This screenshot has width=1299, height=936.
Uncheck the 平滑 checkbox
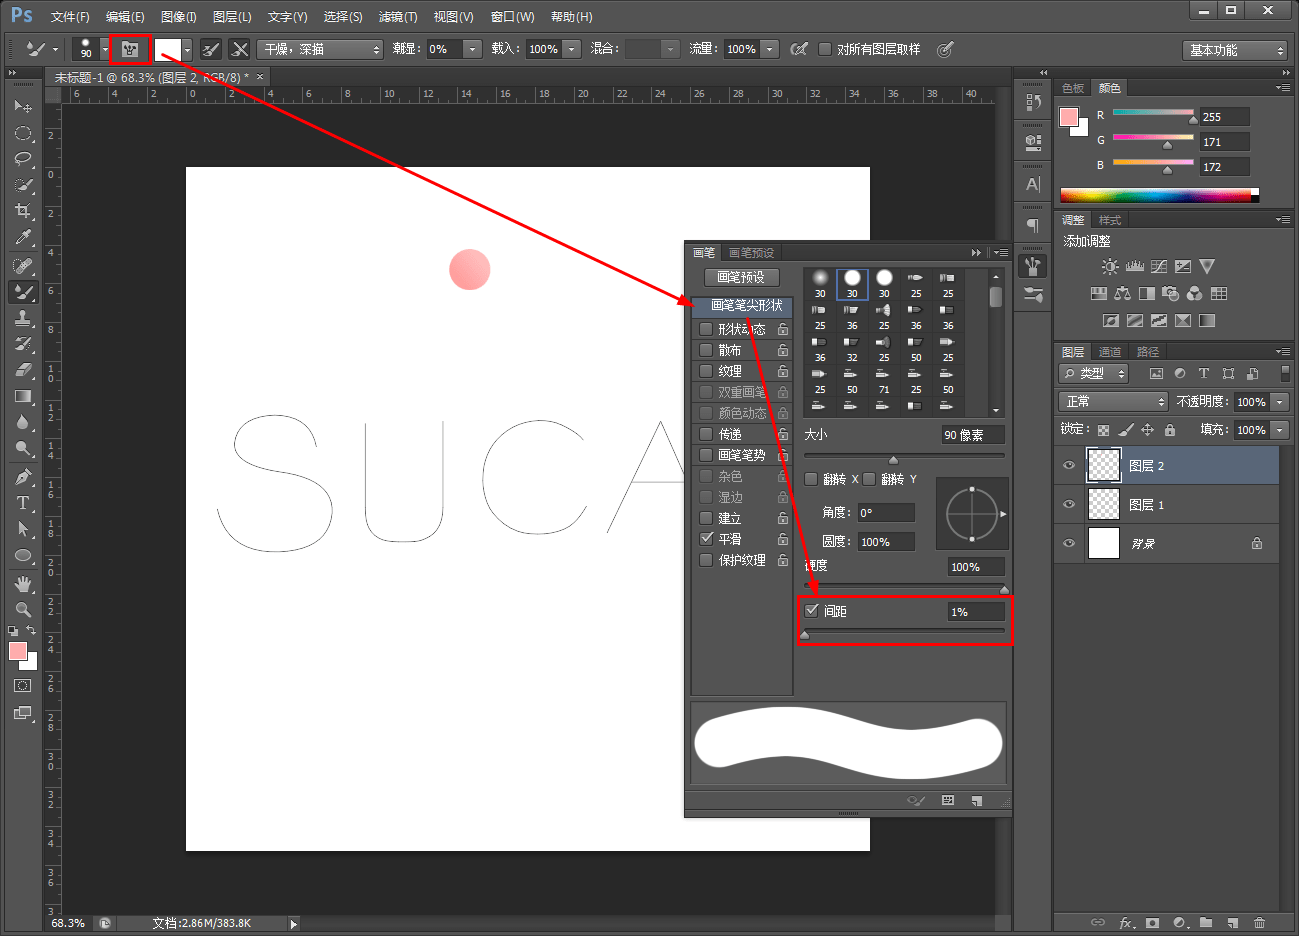[706, 539]
